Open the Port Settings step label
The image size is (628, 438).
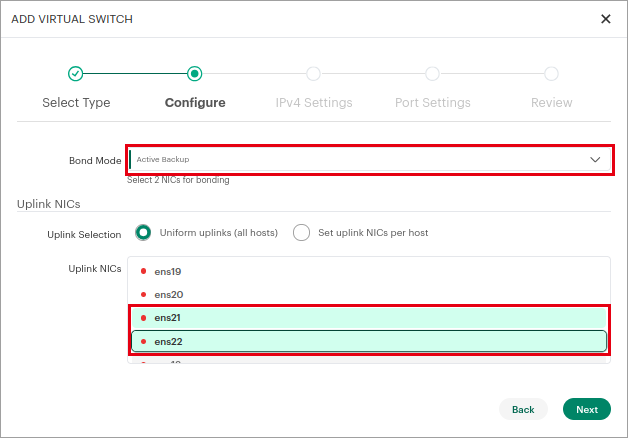433,103
